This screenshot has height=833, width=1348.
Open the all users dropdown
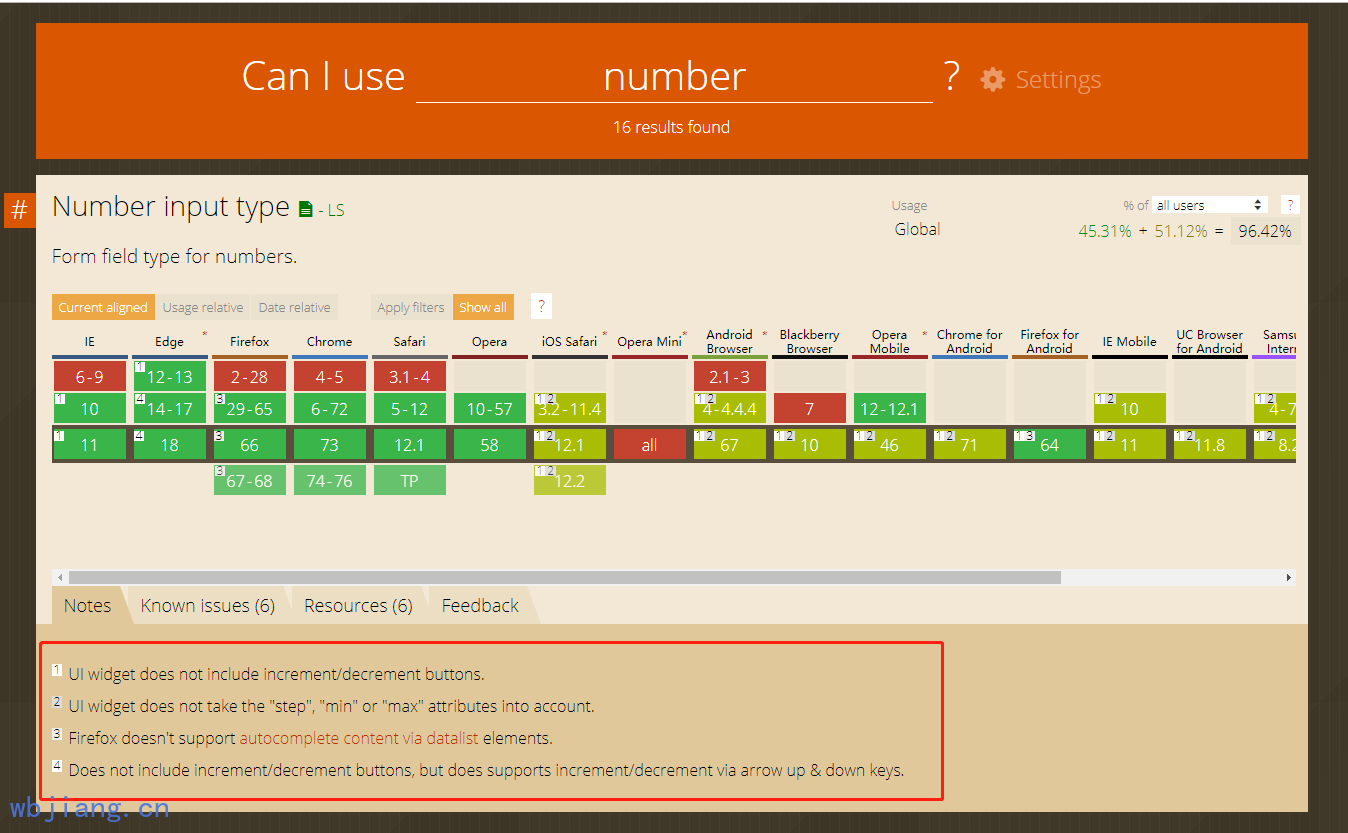click(x=1209, y=205)
